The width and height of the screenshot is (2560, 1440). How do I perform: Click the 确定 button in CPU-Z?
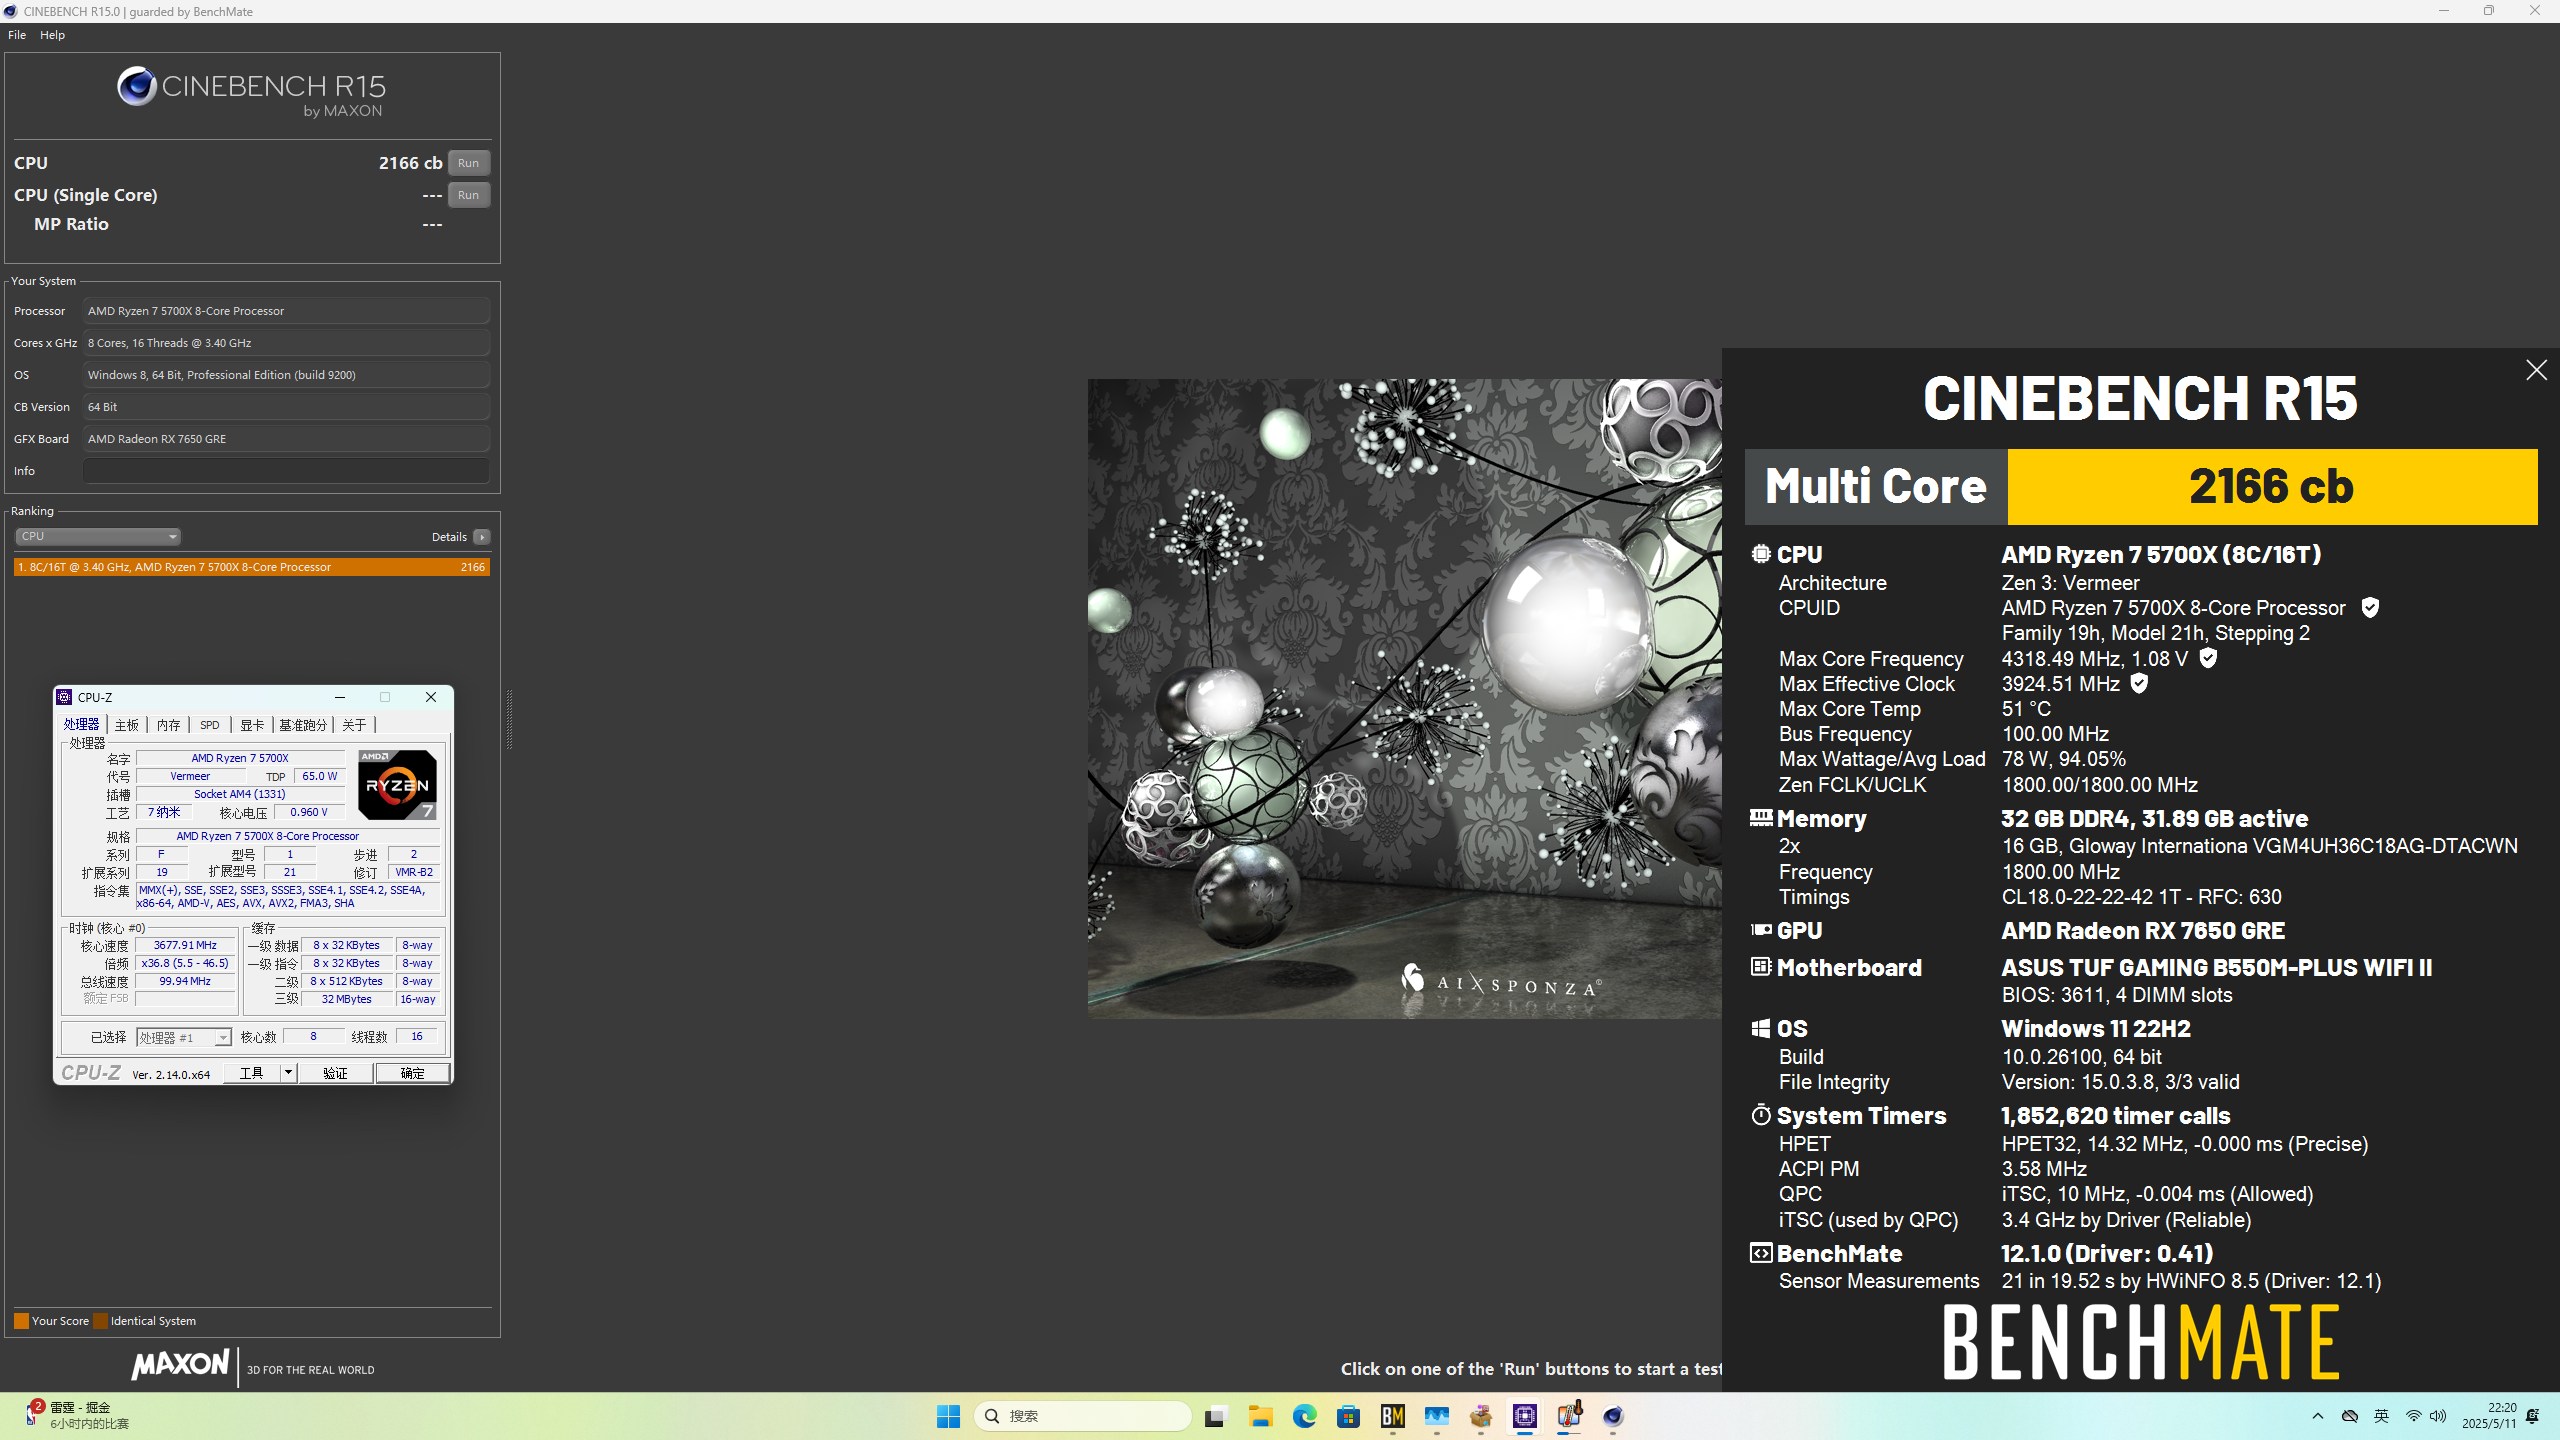tap(412, 1073)
